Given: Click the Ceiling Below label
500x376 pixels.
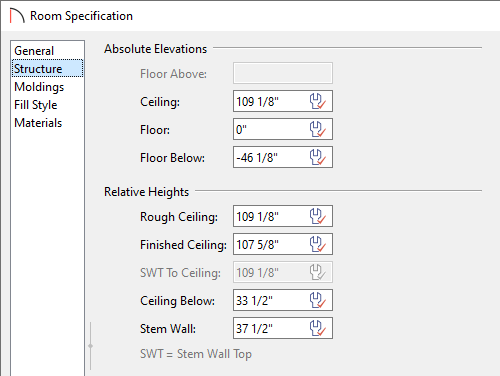Looking at the screenshot, I should coord(177,301).
